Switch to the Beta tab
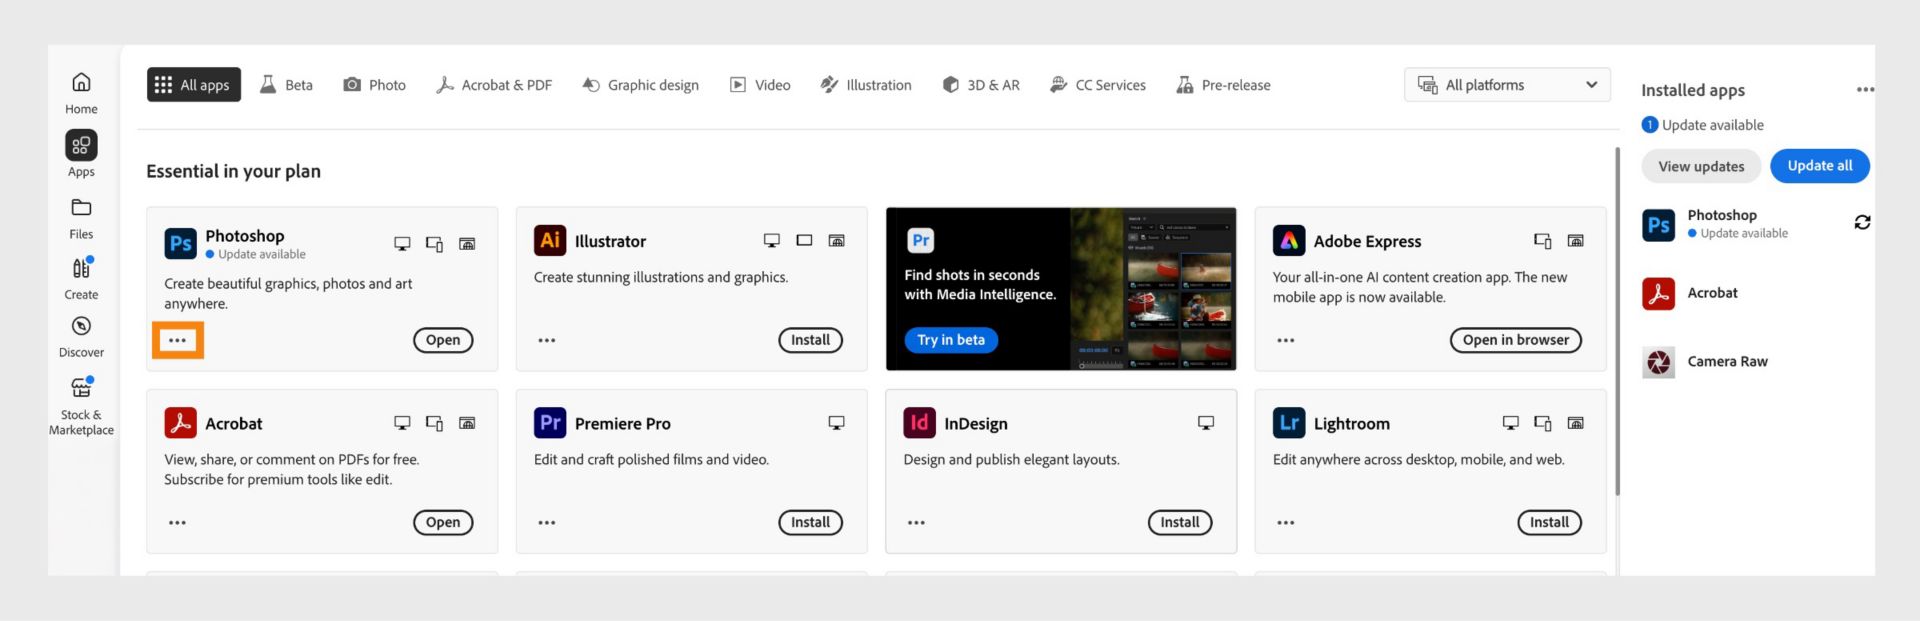 [286, 85]
